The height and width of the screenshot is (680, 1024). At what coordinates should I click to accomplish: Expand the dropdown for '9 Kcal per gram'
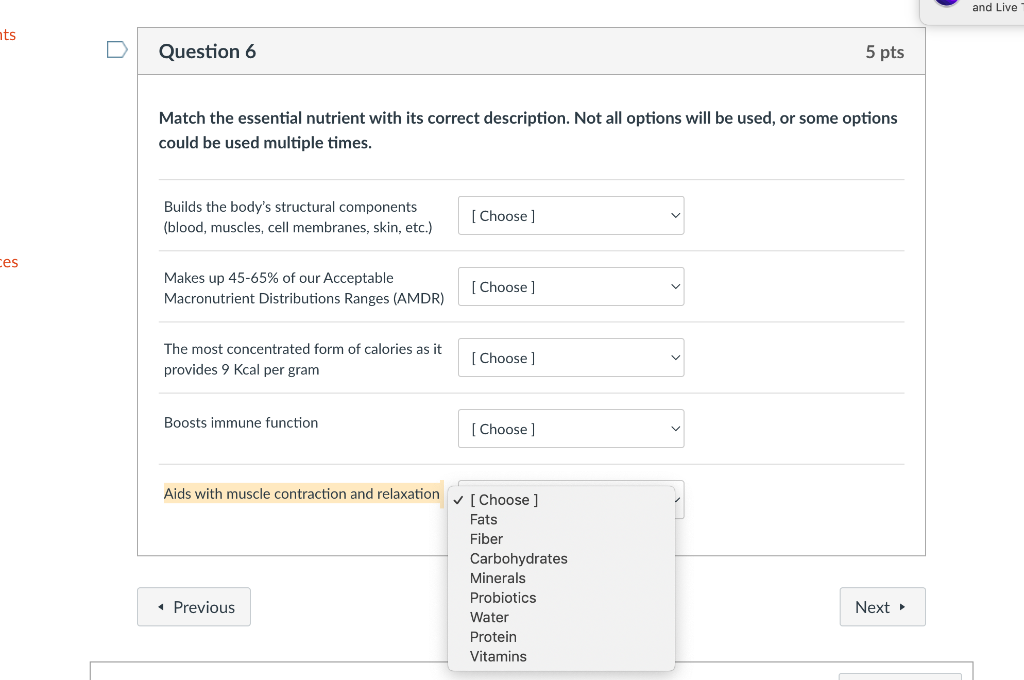[x=570, y=358]
